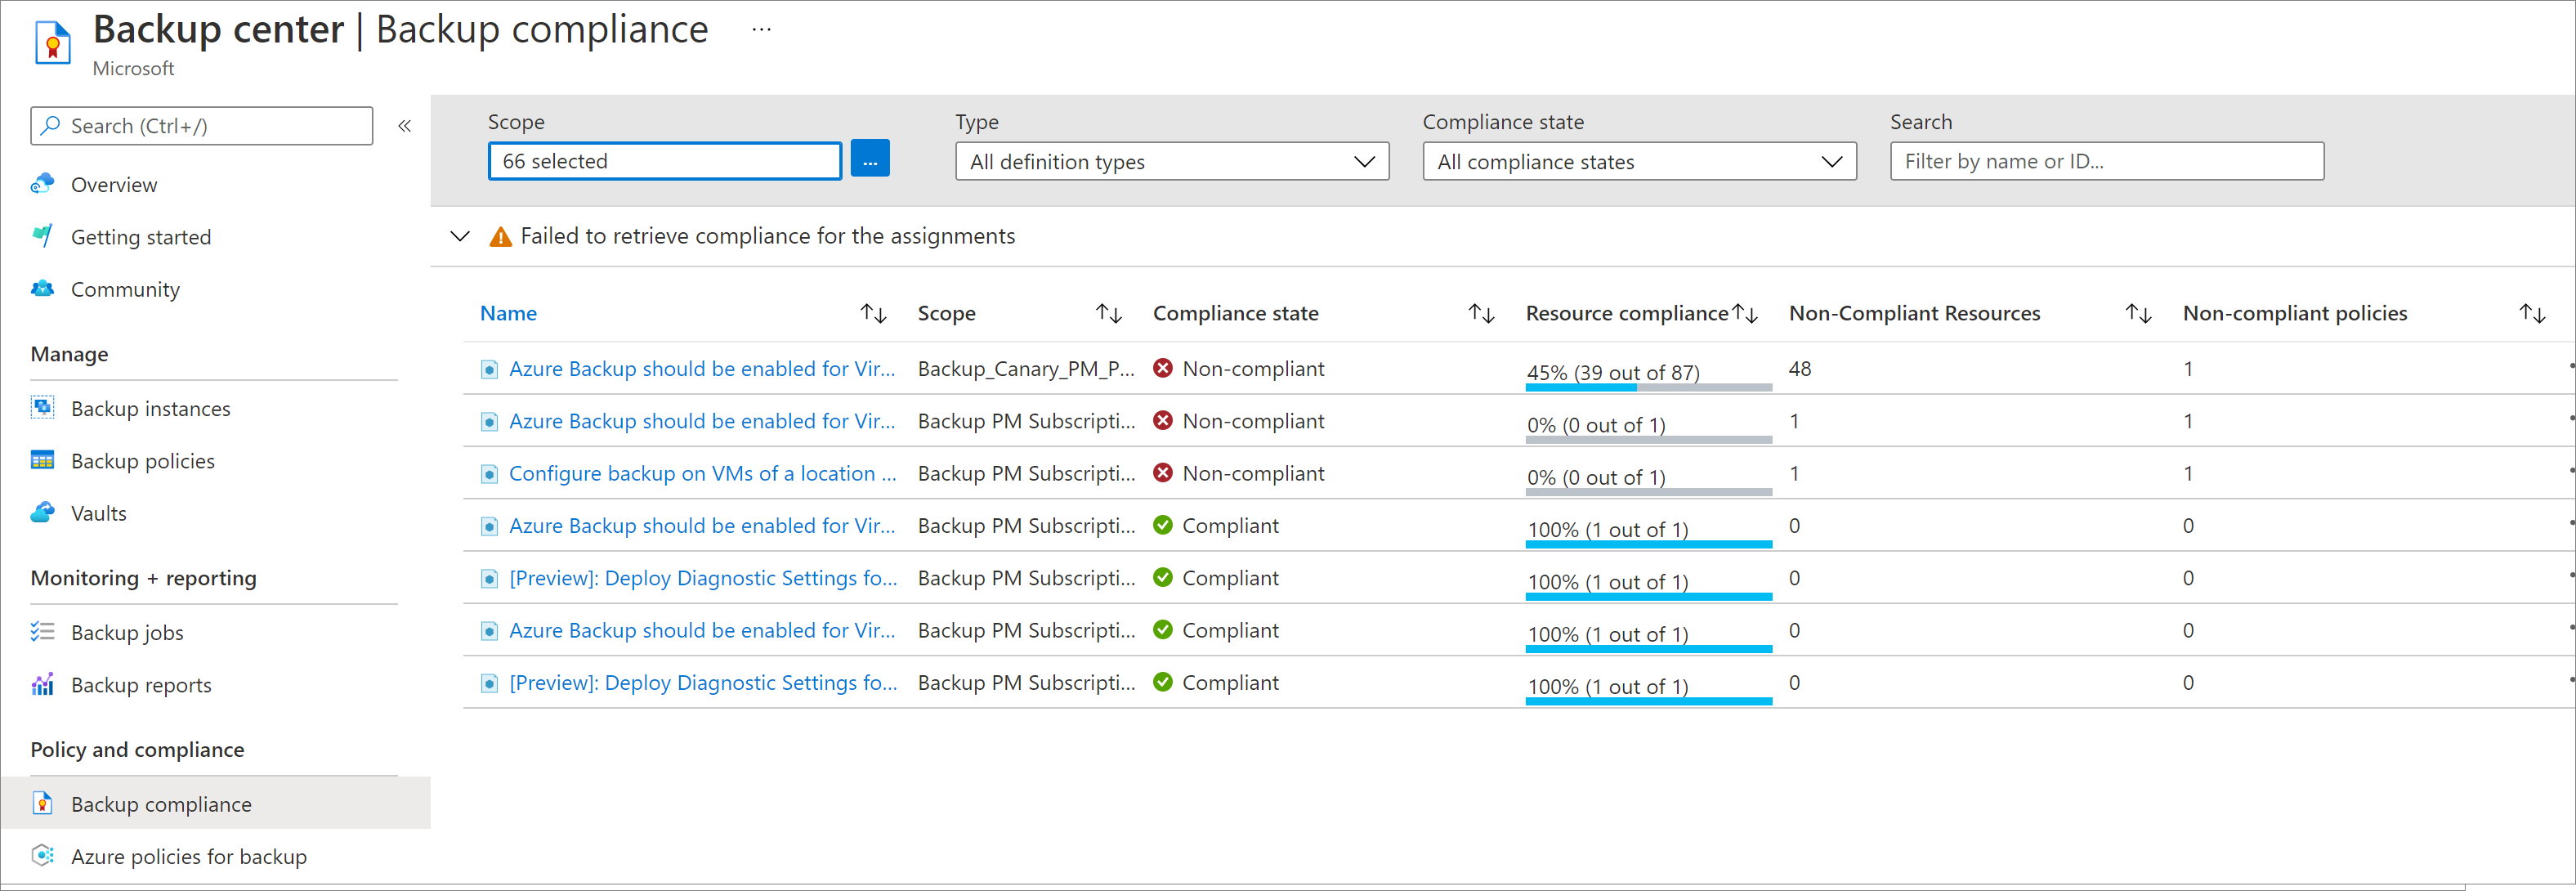Click the Backup compliance sidebar icon
Image resolution: width=2576 pixels, height=891 pixels.
pos(44,804)
